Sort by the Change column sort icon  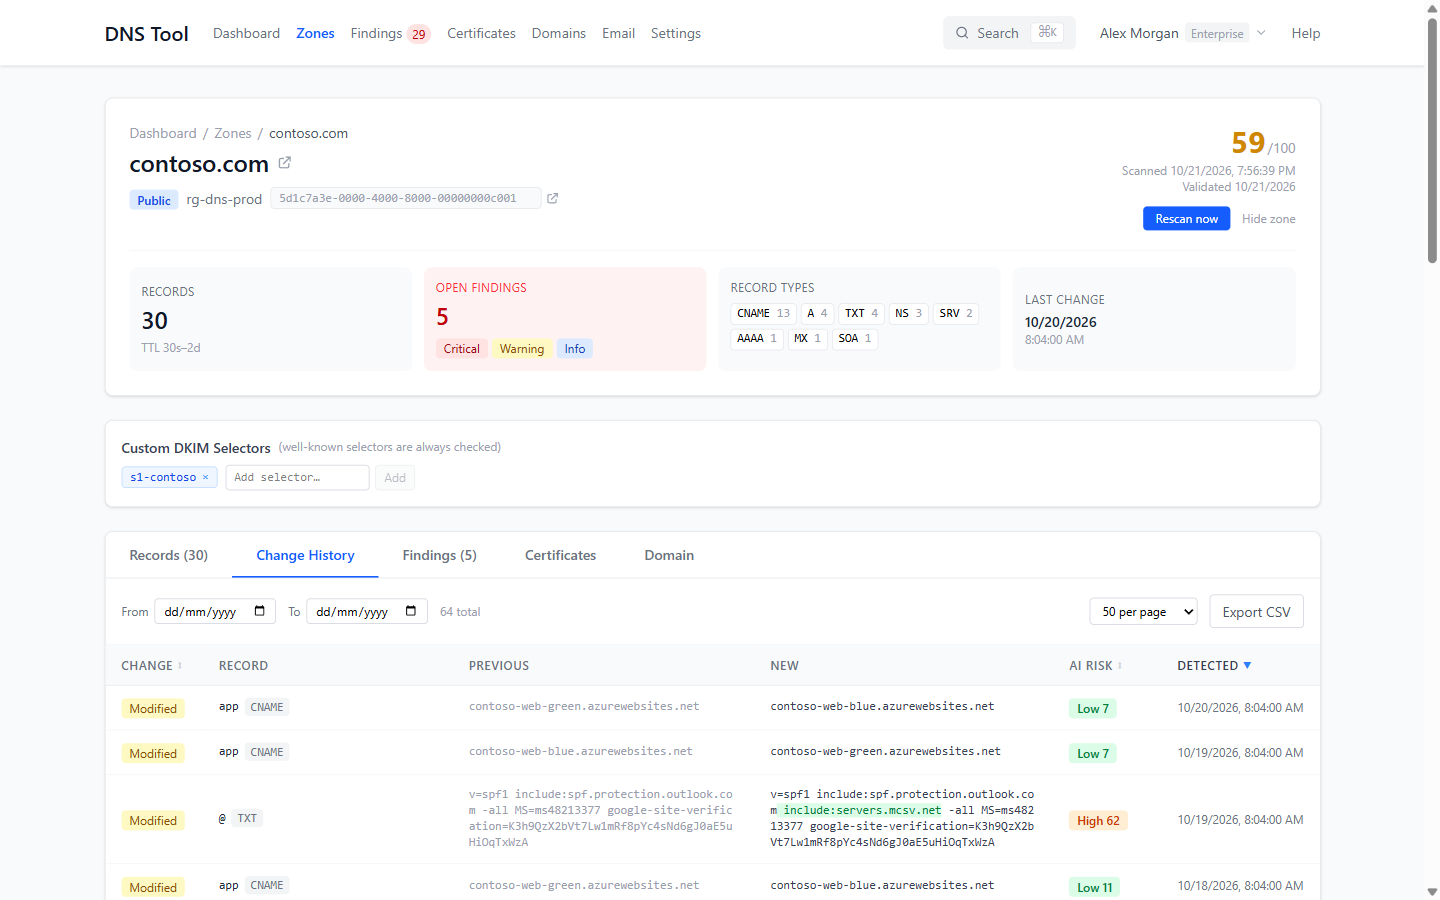pos(180,666)
